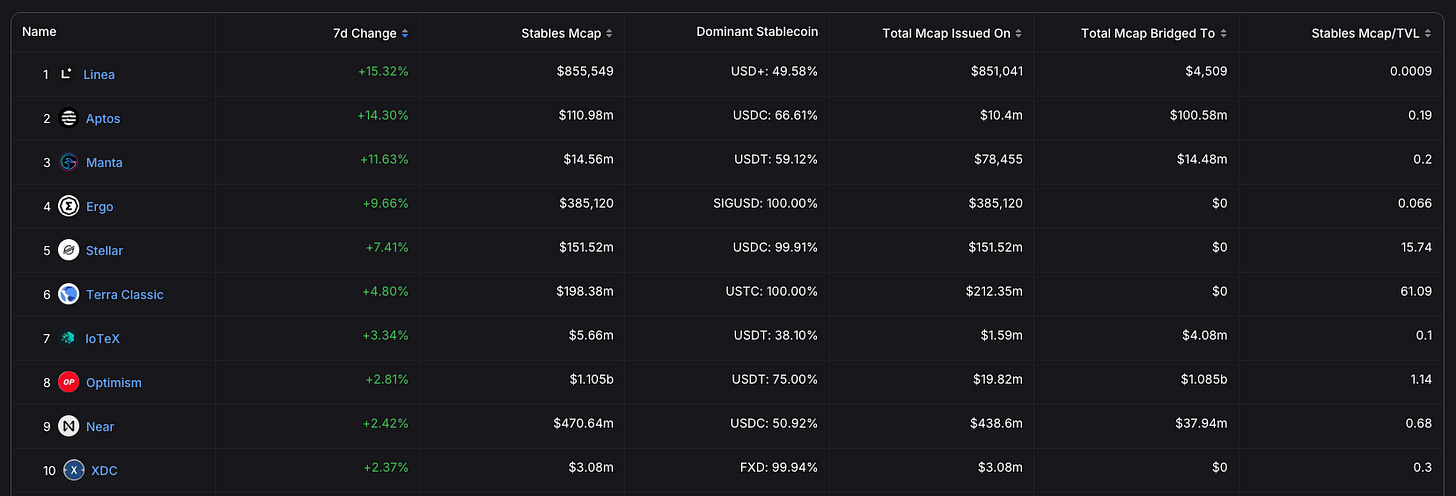
Task: Click the IoTeX chain logo icon
Action: pyautogui.click(x=68, y=338)
